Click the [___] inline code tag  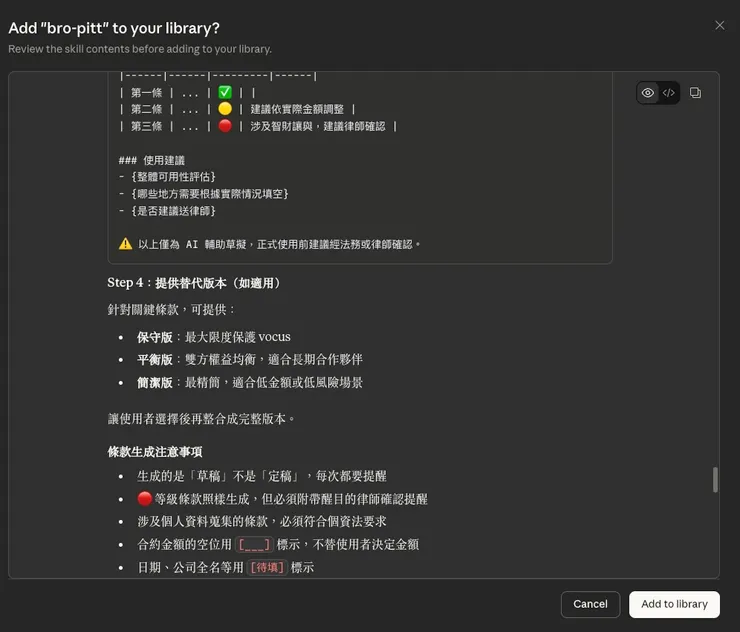(254, 545)
